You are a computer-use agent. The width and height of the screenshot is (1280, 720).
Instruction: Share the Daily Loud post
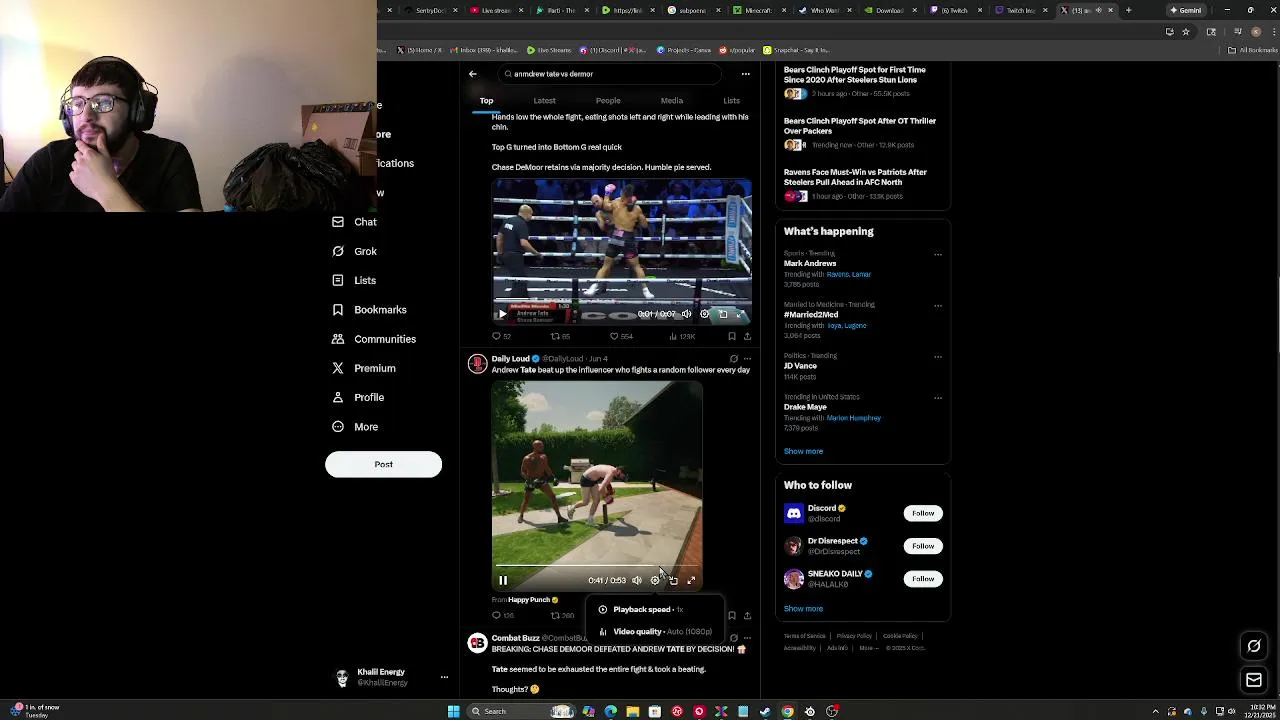tap(747, 615)
